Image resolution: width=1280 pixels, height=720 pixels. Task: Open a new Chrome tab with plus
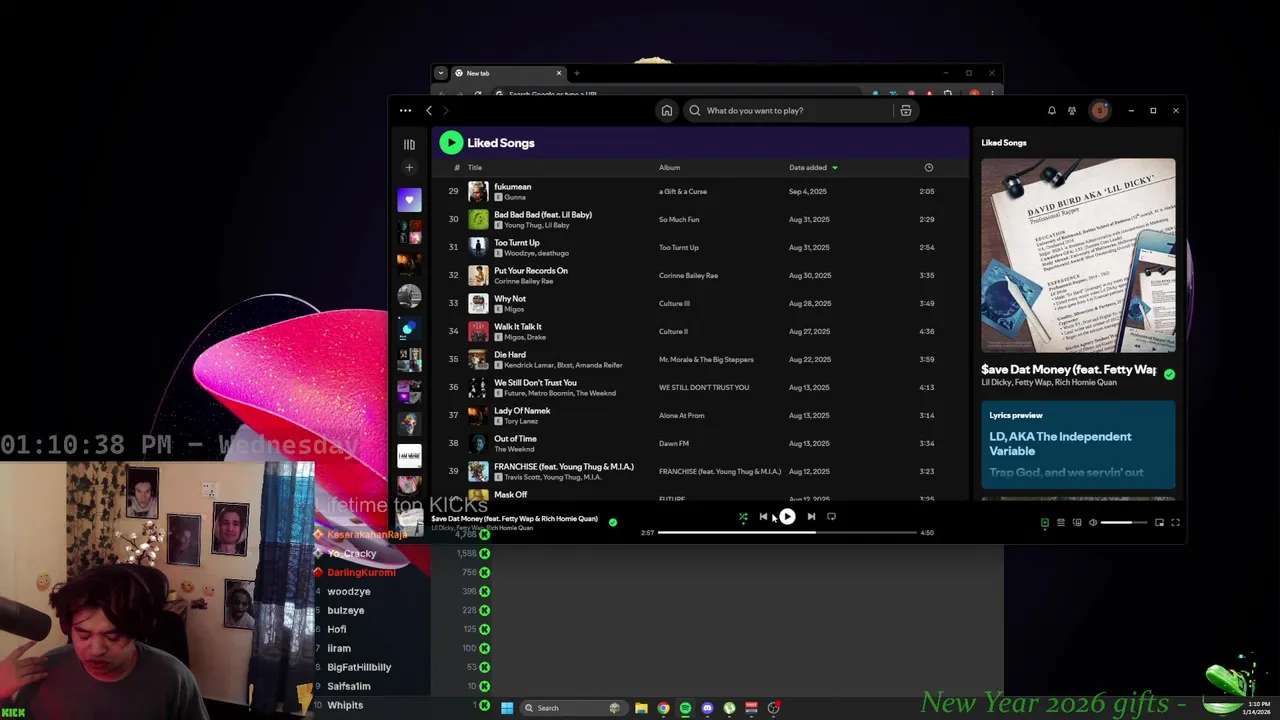click(576, 73)
